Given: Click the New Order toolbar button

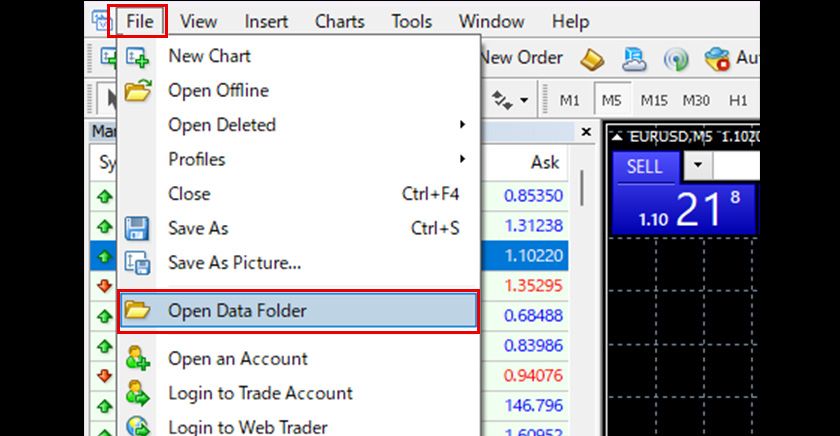Looking at the screenshot, I should [x=520, y=58].
